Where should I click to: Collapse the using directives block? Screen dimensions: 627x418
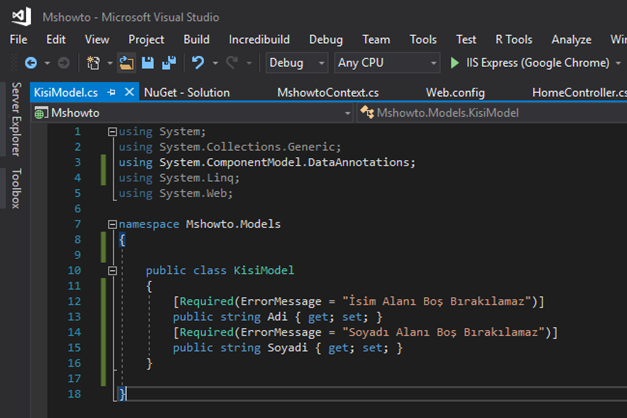[112, 132]
